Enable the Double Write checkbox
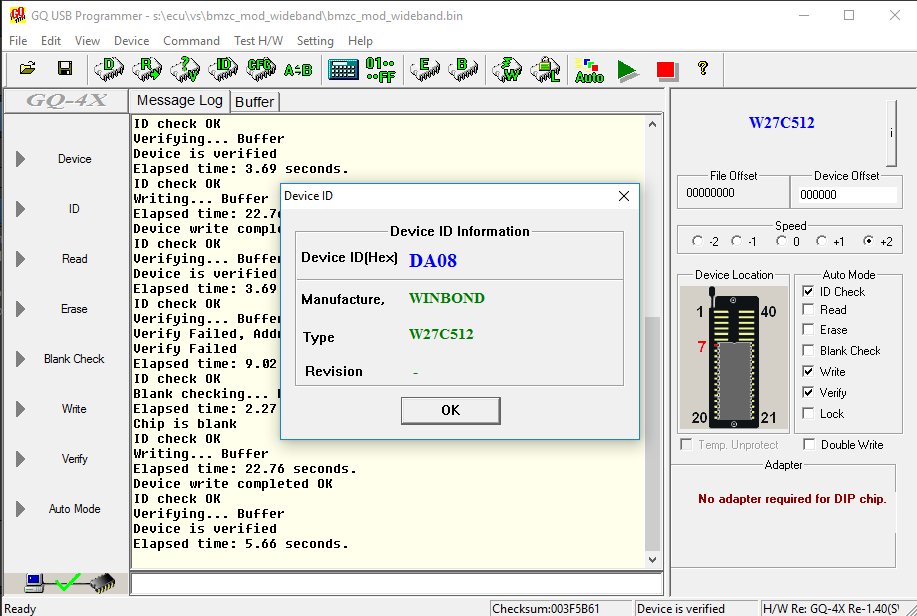Image resolution: width=917 pixels, height=616 pixels. pos(809,445)
